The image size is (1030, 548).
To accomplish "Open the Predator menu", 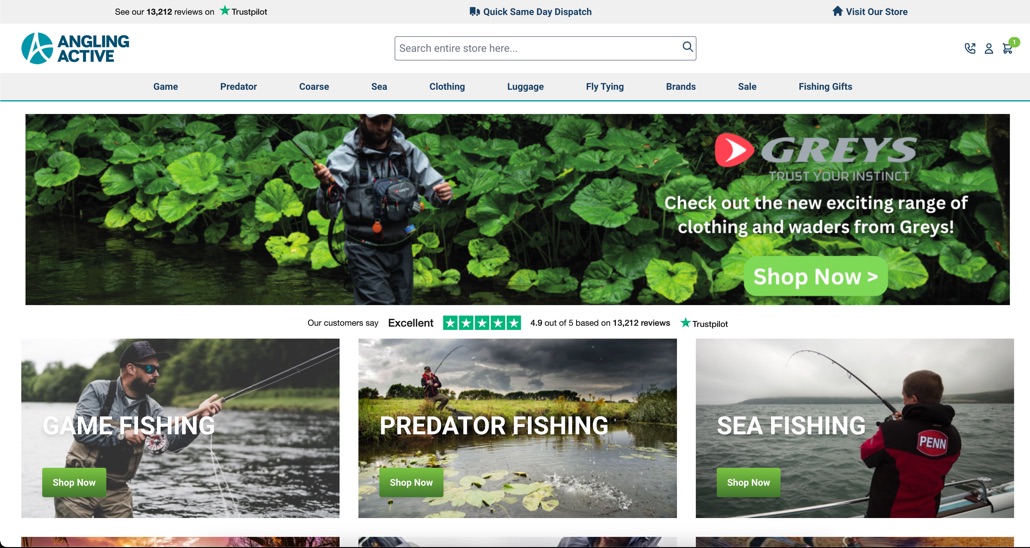I will [x=238, y=87].
